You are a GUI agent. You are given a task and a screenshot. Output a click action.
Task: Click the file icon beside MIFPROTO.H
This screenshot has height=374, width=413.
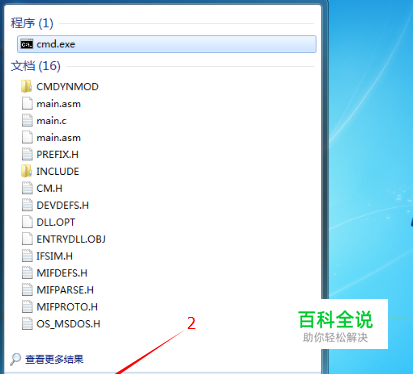(27, 307)
